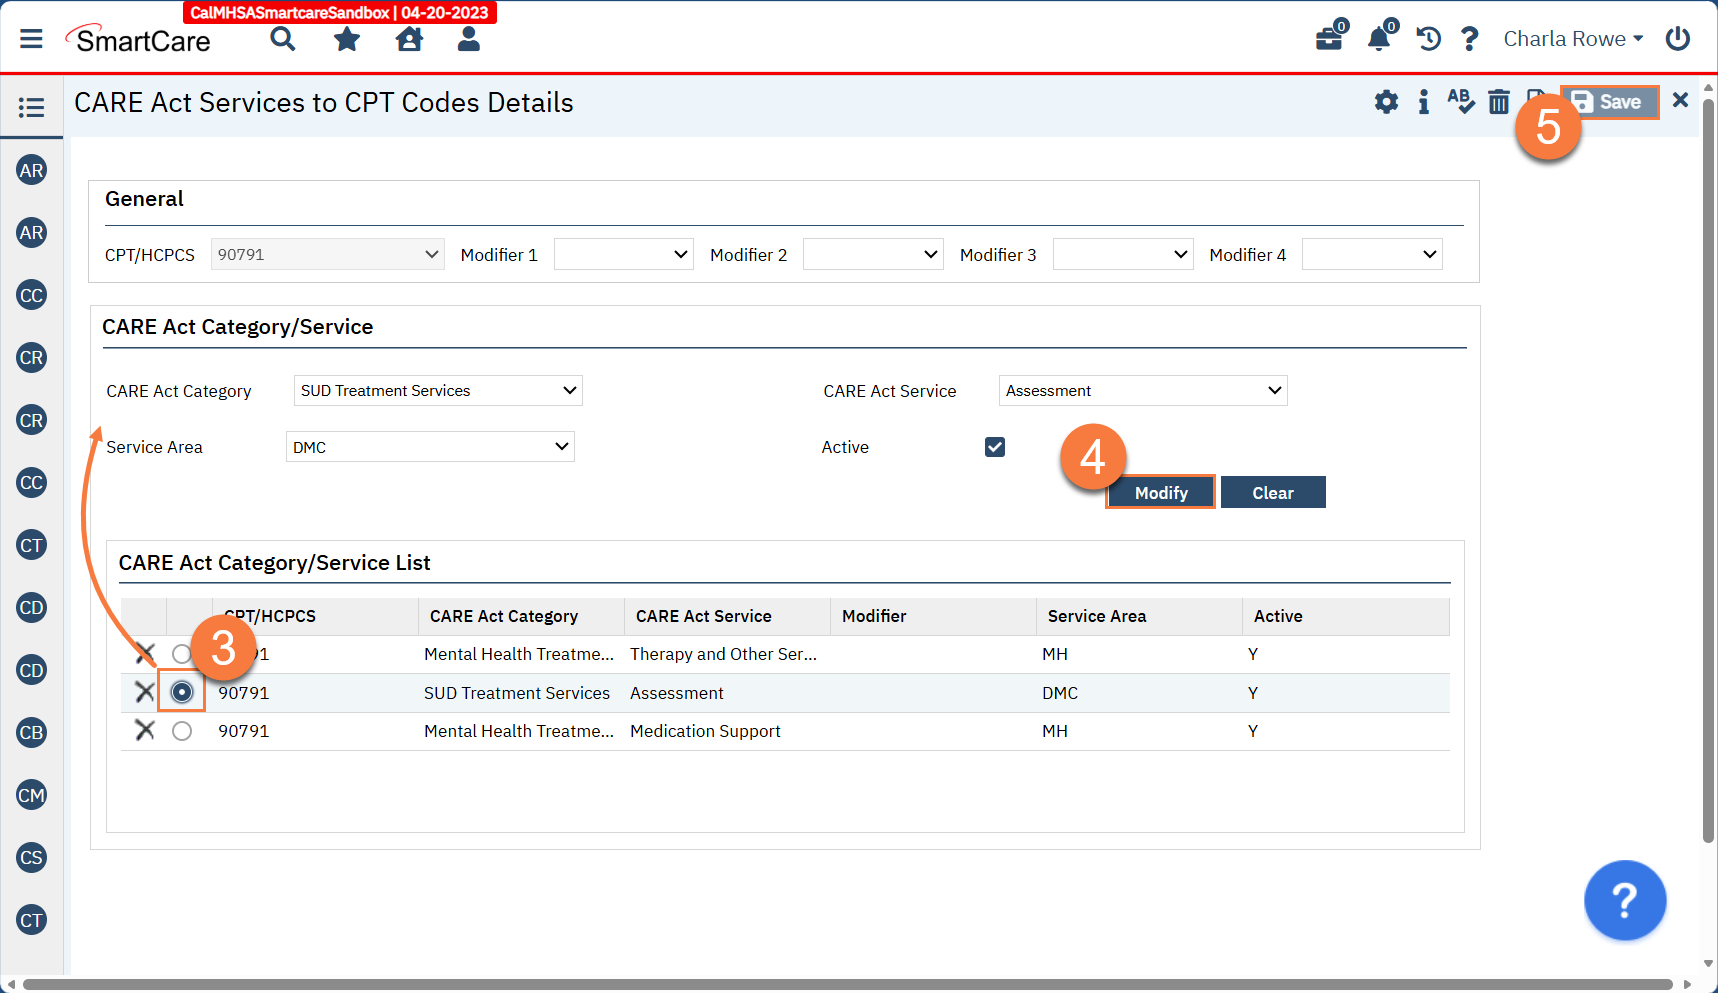Select the SUD Treatment Services row radio button
This screenshot has width=1718, height=993.
182,692
